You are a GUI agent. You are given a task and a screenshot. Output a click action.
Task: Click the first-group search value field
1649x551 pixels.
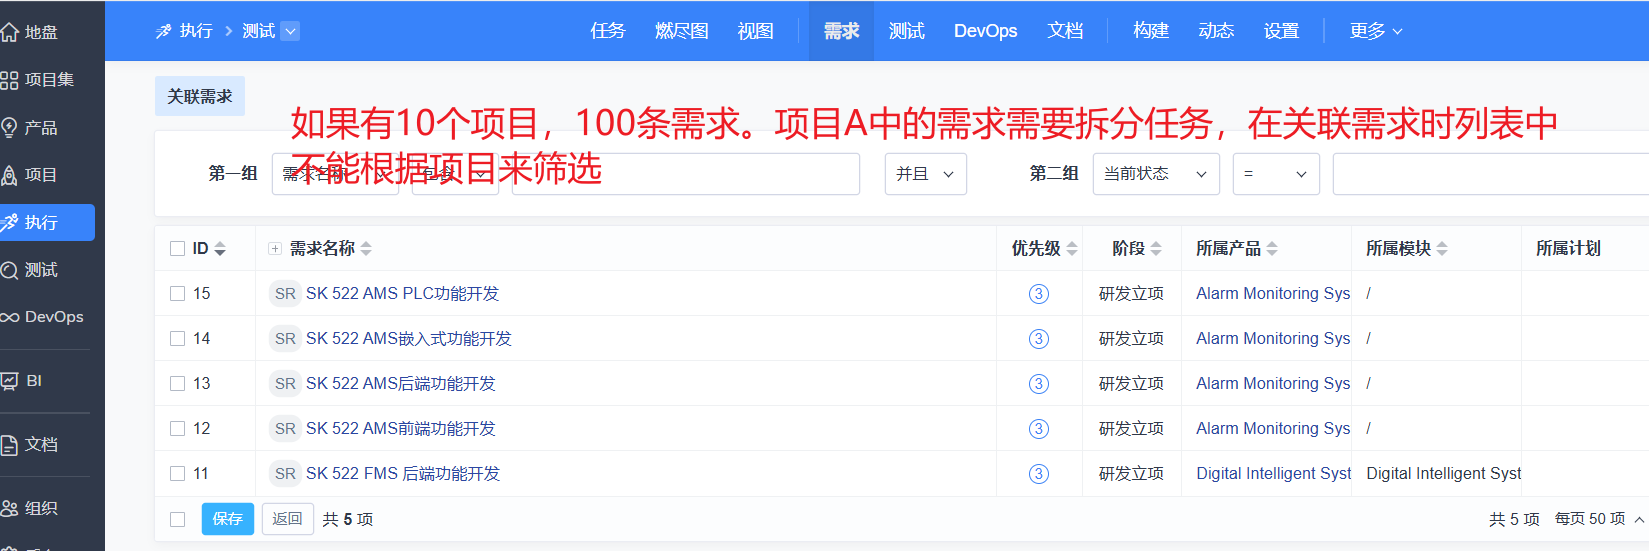[686, 174]
